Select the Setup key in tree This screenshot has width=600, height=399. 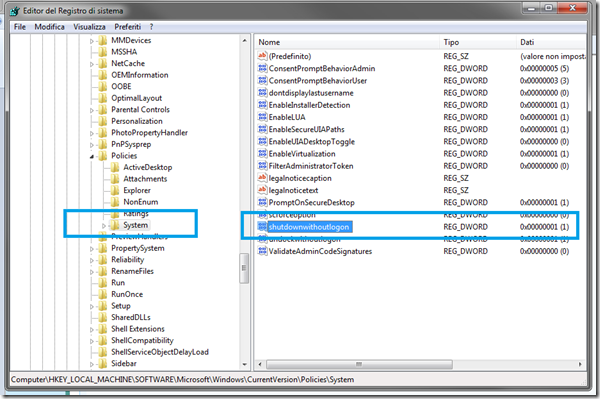tap(121, 306)
